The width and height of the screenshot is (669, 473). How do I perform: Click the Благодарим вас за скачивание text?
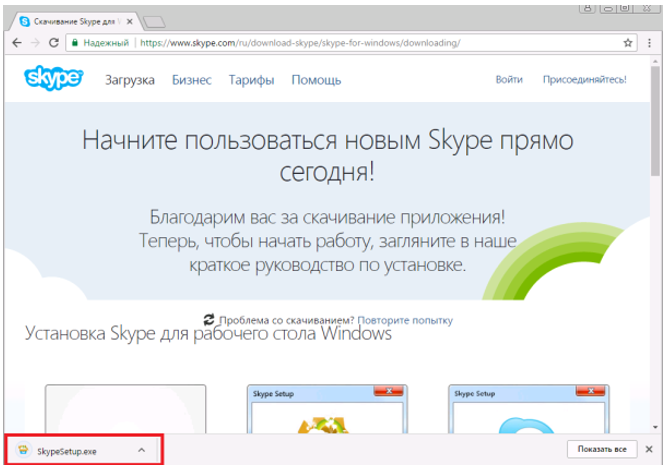tap(327, 218)
